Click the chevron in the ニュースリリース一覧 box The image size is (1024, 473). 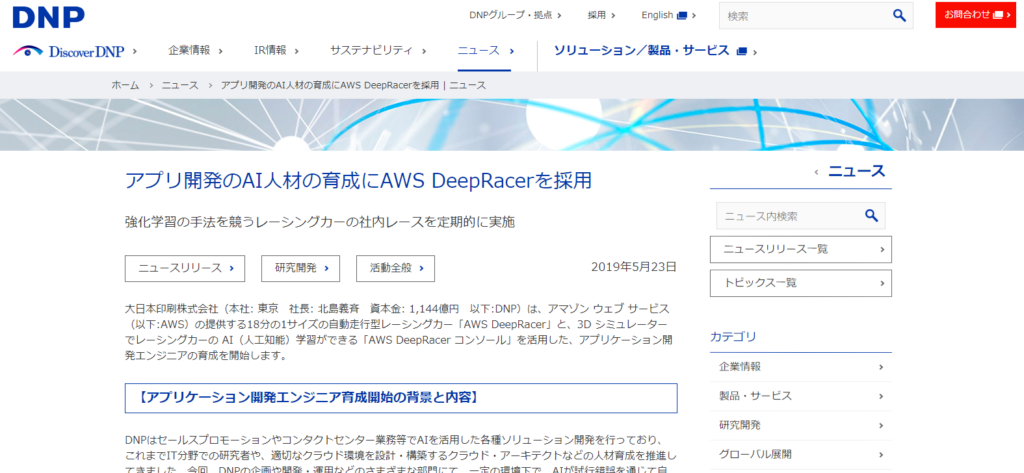click(882, 250)
